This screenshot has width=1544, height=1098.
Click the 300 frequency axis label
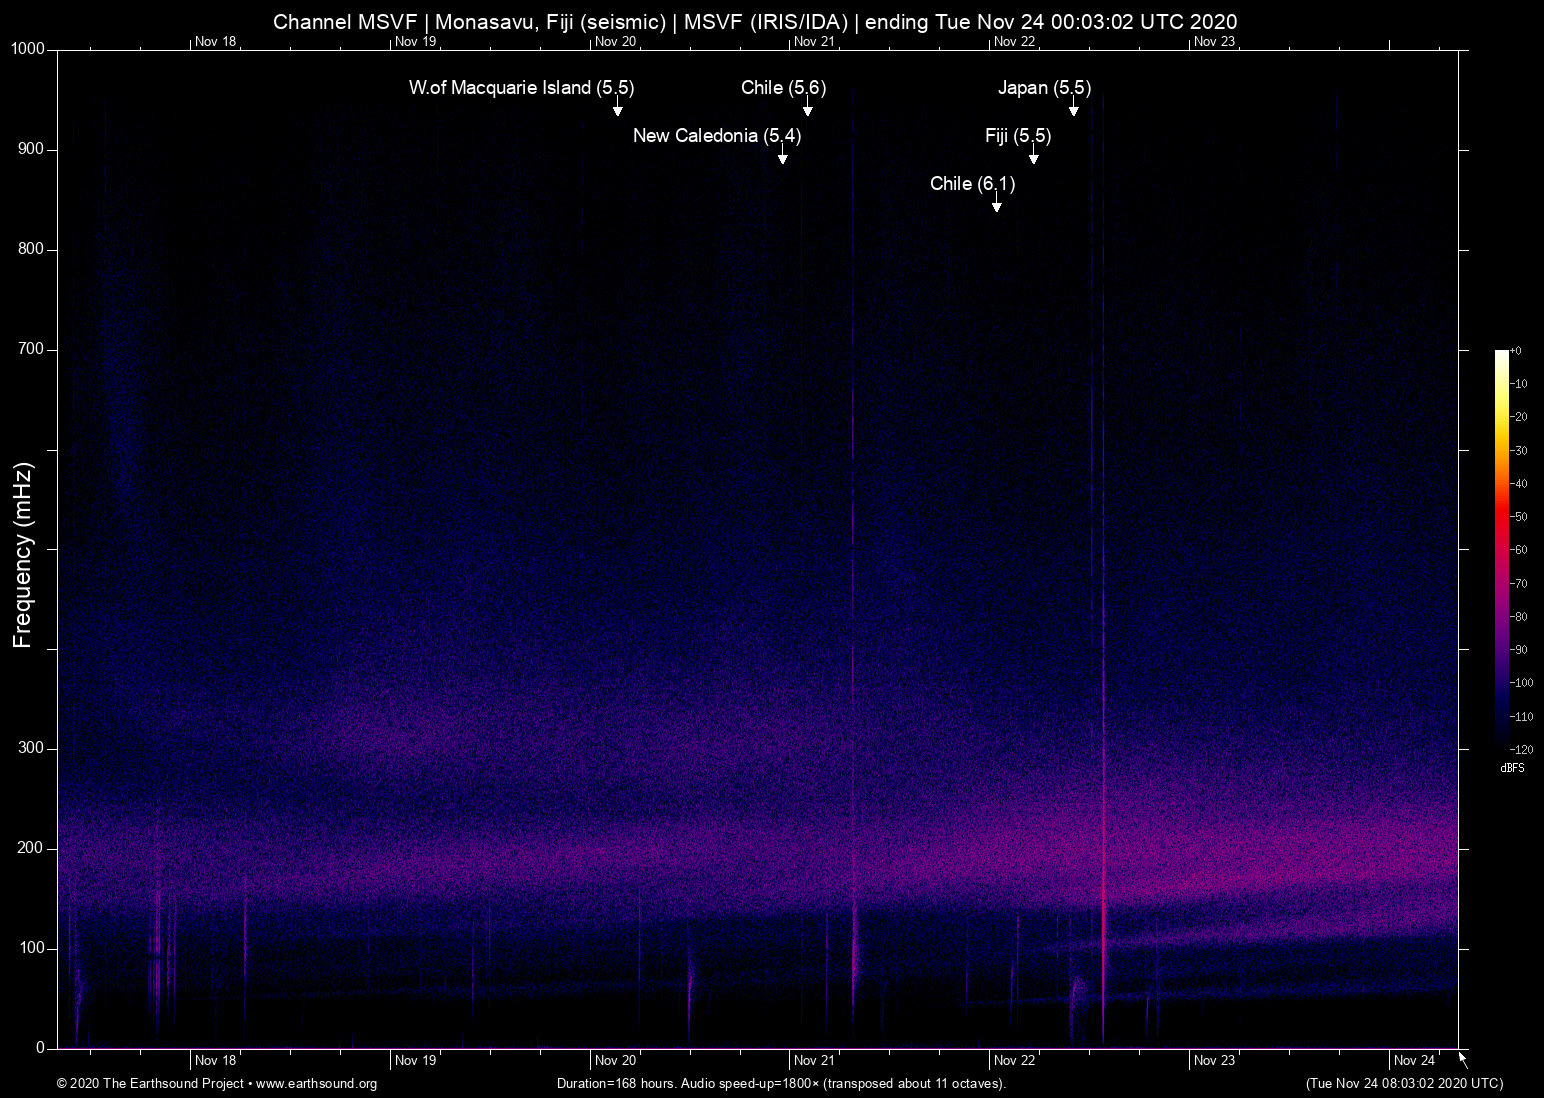[32, 748]
